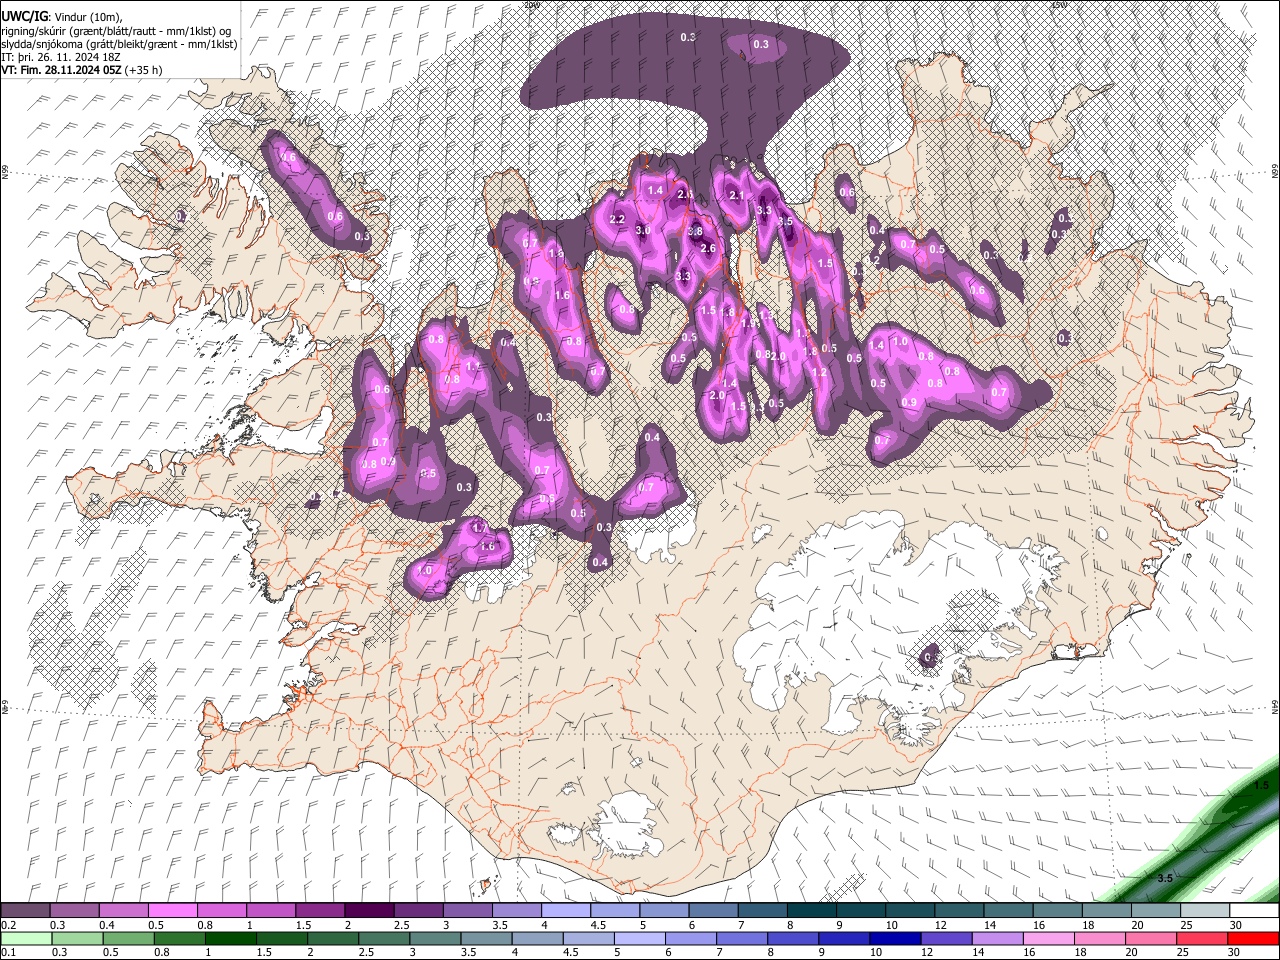Click the 3.8 snowfall value on the map

696,231
